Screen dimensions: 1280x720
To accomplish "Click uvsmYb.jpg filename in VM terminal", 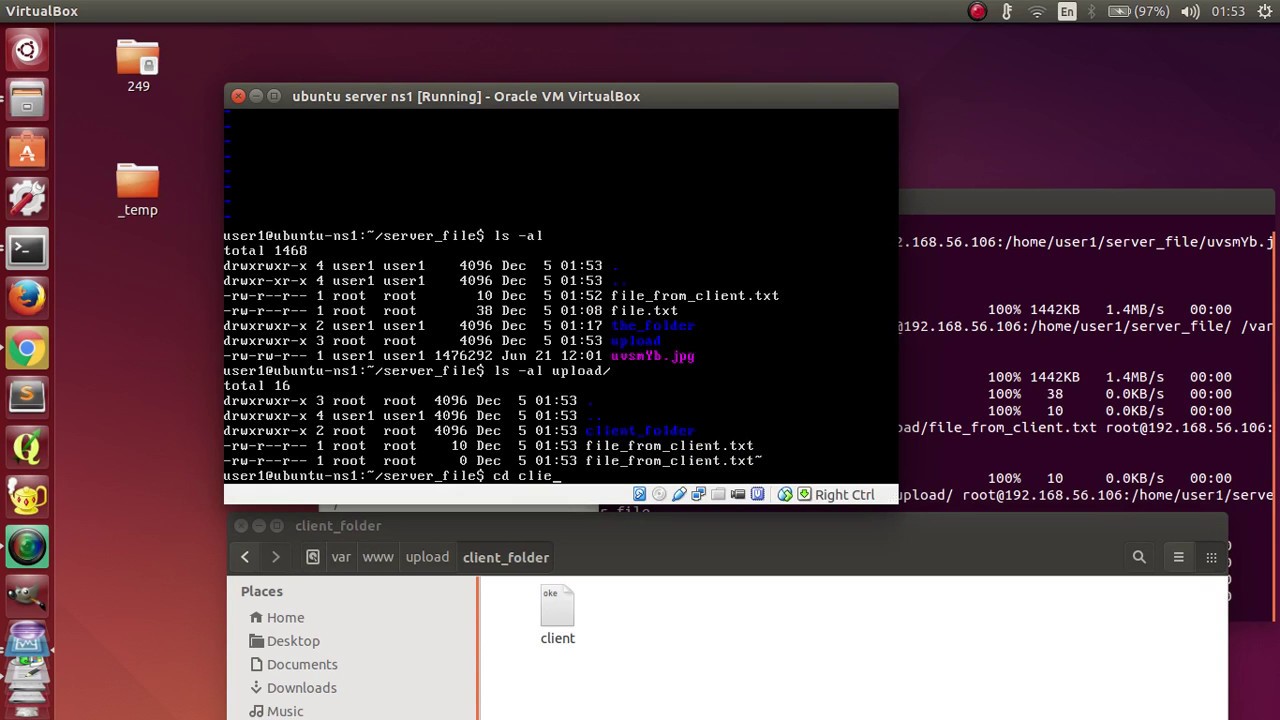I will coord(652,356).
